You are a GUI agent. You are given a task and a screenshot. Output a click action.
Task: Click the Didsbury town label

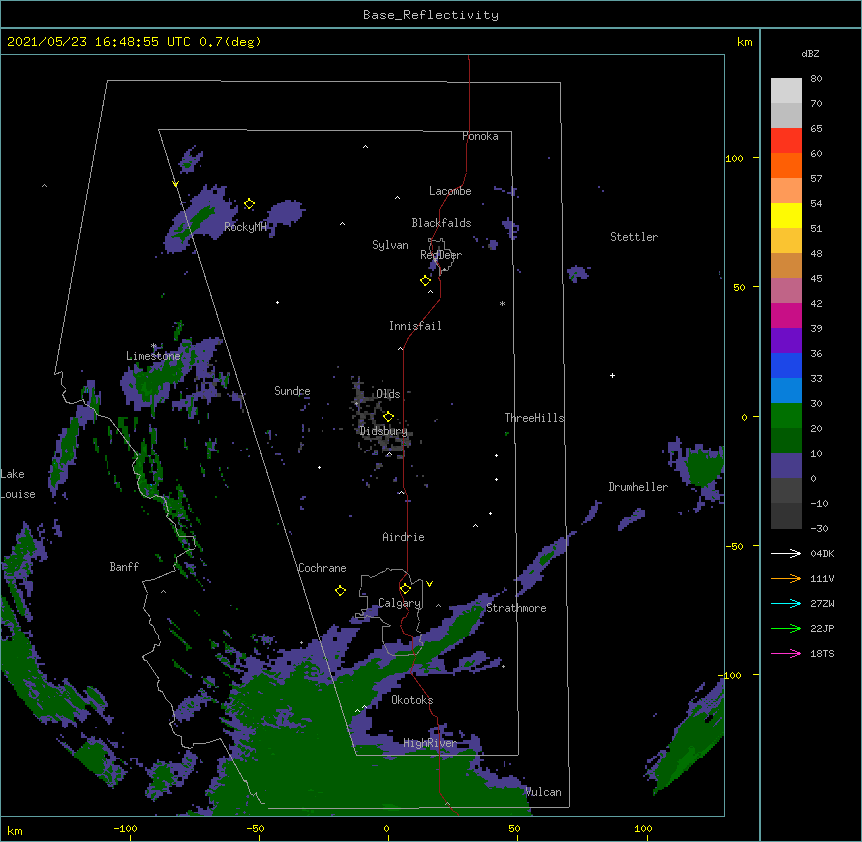pos(384,431)
